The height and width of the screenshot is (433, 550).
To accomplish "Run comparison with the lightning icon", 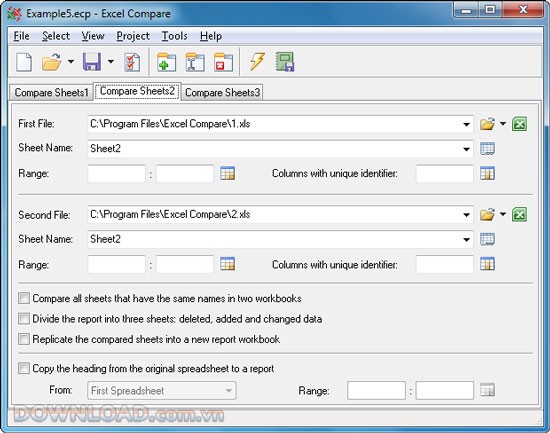I will [x=257, y=62].
